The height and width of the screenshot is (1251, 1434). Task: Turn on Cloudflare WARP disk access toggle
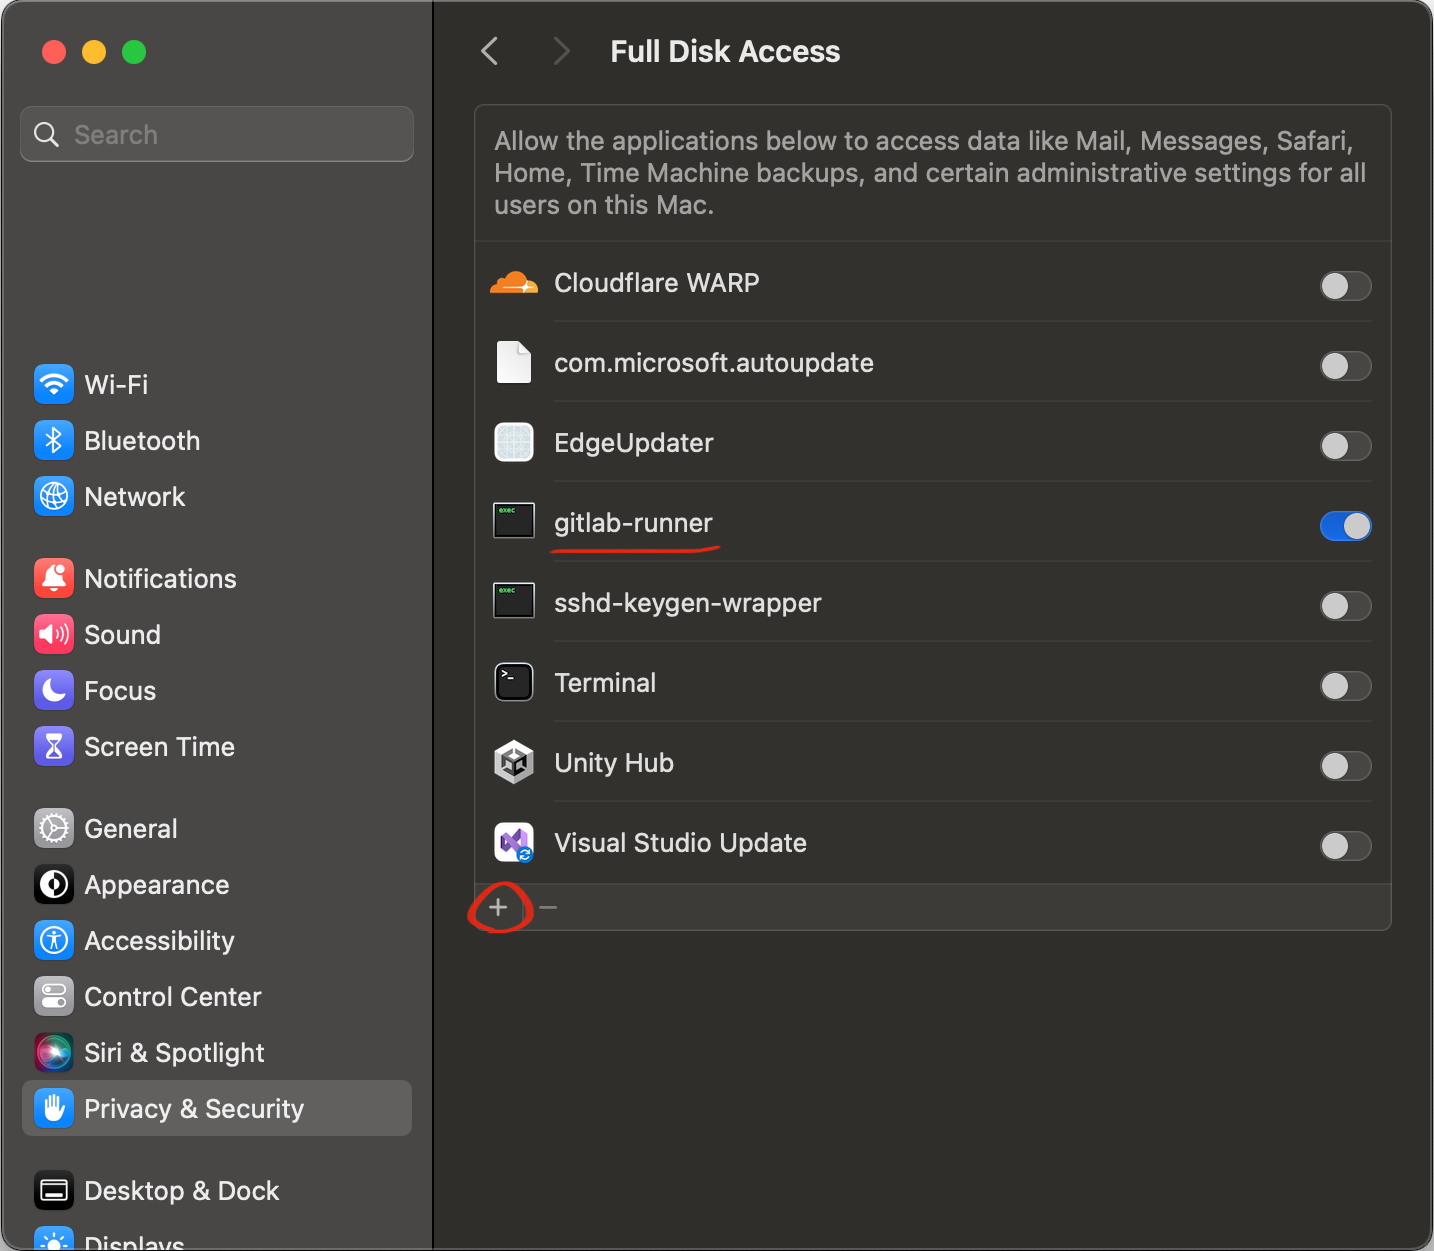coord(1345,286)
